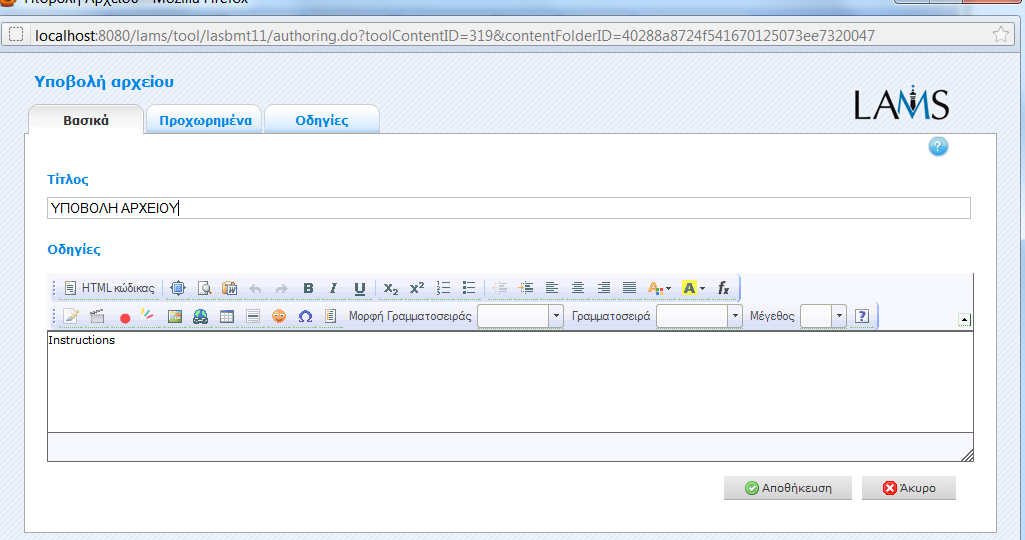1025x540 pixels.
Task: Switch to the Οδηγίες tab
Action: click(322, 120)
